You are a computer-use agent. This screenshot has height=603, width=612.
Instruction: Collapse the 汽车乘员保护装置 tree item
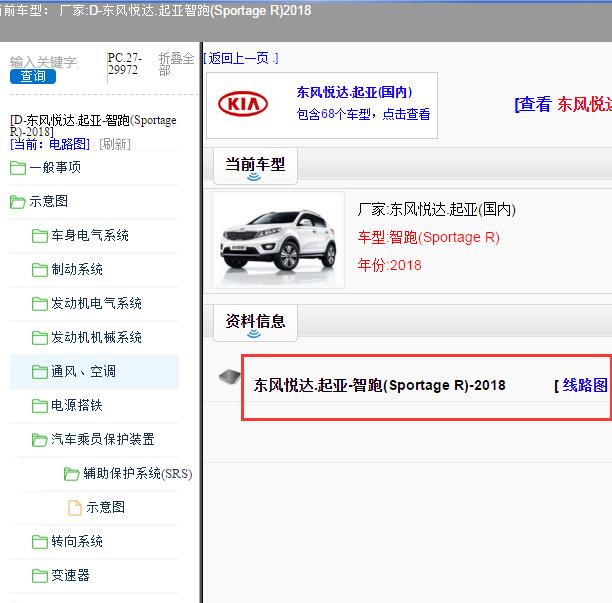point(103,439)
